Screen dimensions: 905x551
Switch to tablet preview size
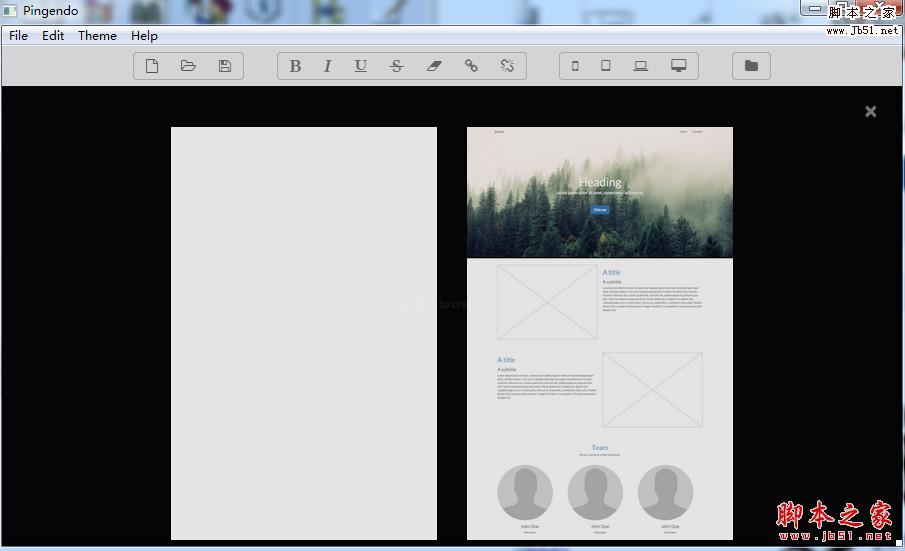(606, 66)
